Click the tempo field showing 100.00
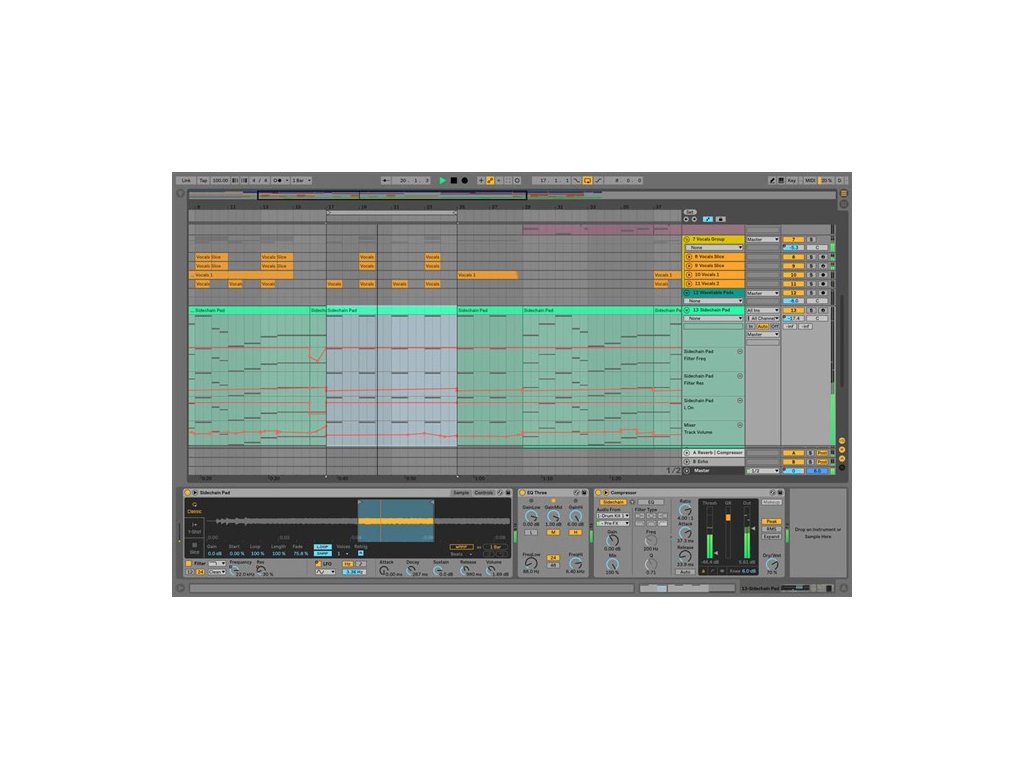Screen dimensions: 1024x768 click(220, 180)
